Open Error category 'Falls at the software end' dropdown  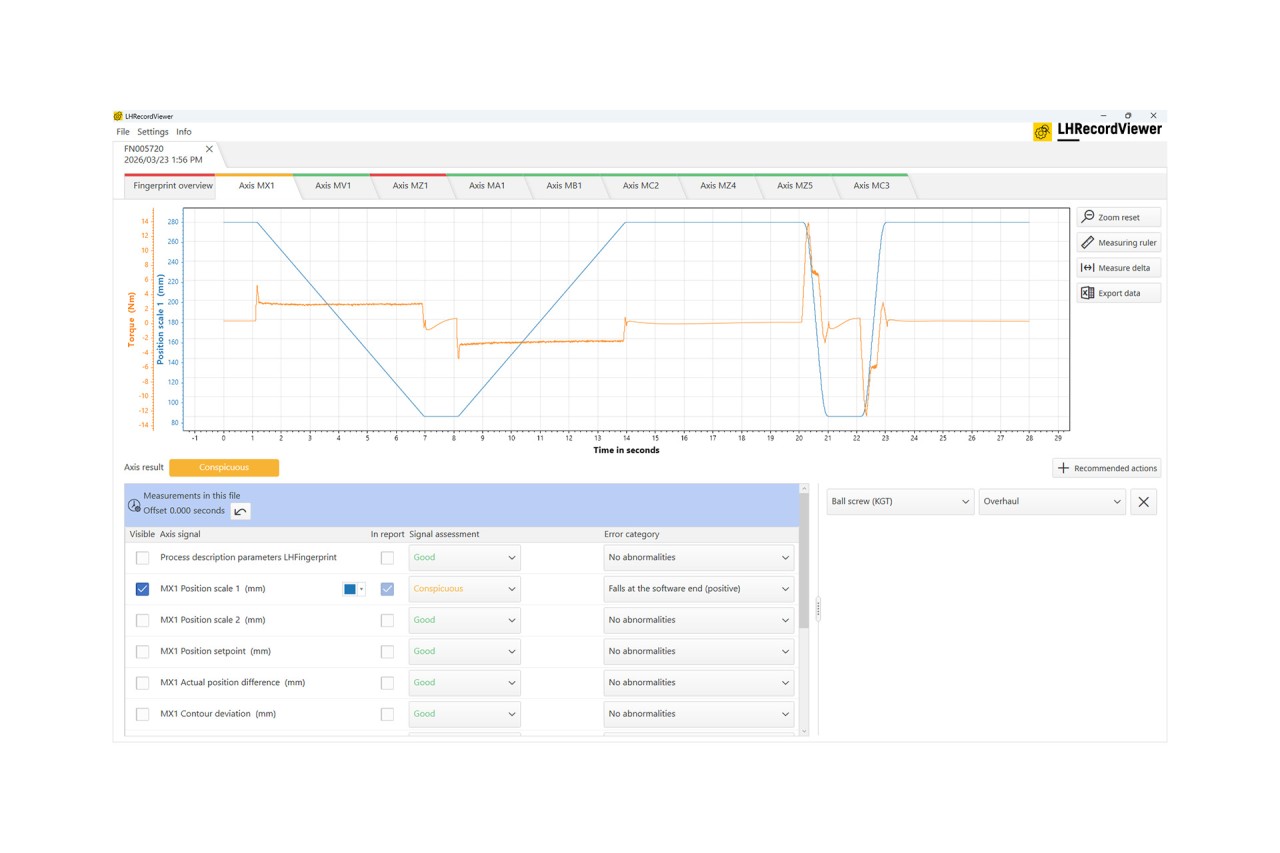[x=699, y=589]
